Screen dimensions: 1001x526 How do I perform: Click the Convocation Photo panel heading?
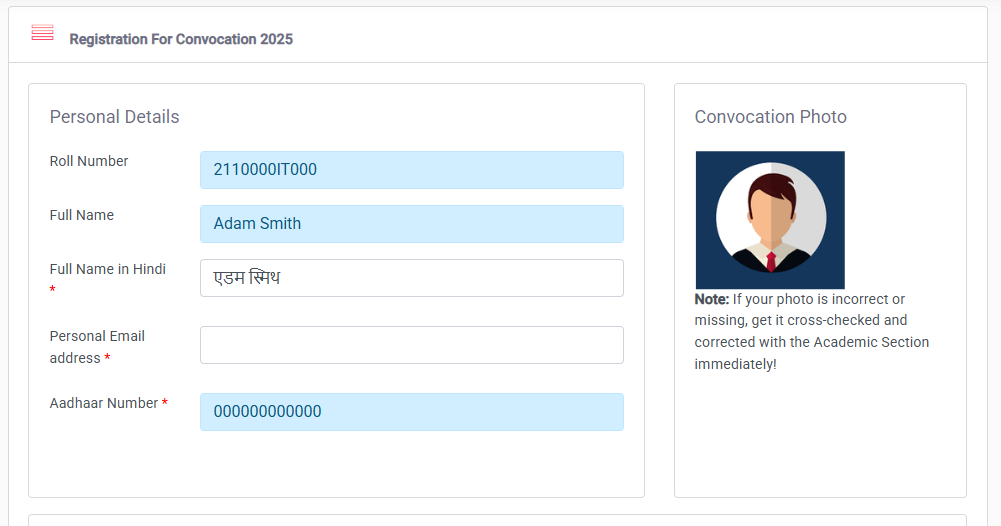[770, 117]
